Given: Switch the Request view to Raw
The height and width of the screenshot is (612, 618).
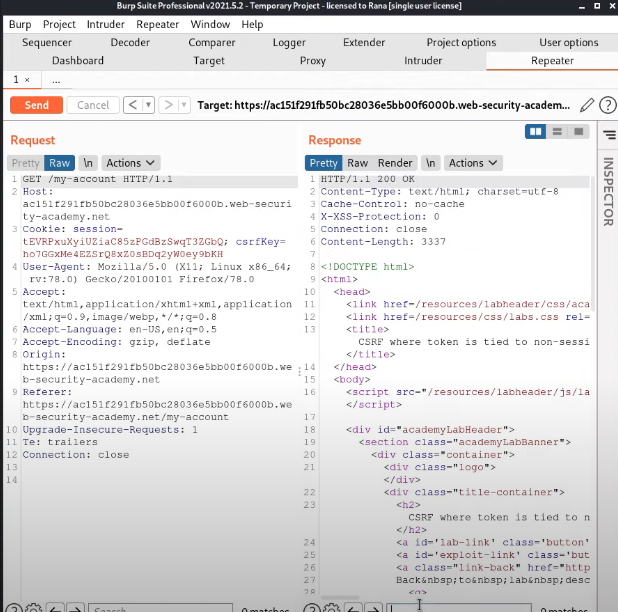Looking at the screenshot, I should pos(60,163).
